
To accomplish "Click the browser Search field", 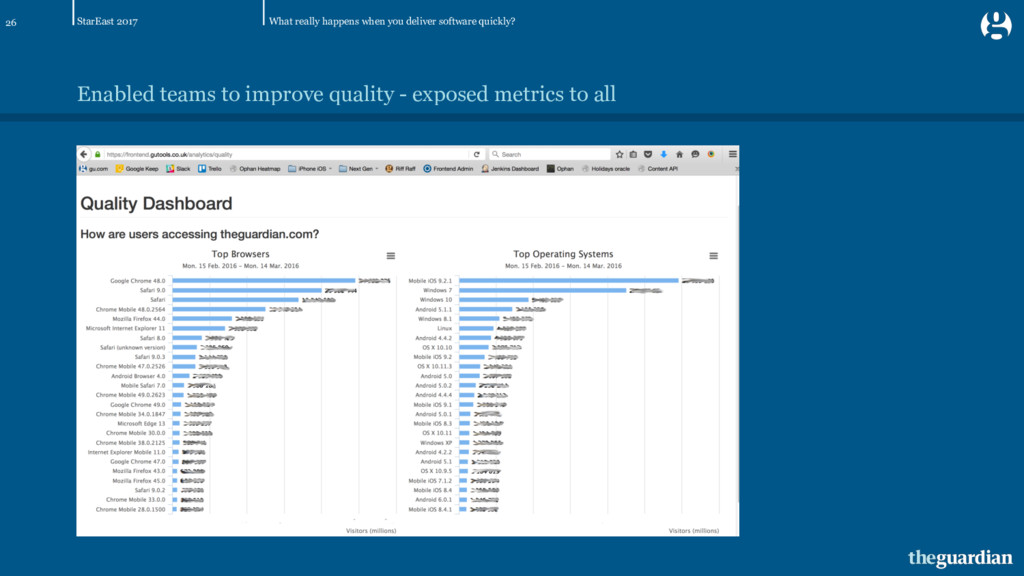I will coord(550,155).
